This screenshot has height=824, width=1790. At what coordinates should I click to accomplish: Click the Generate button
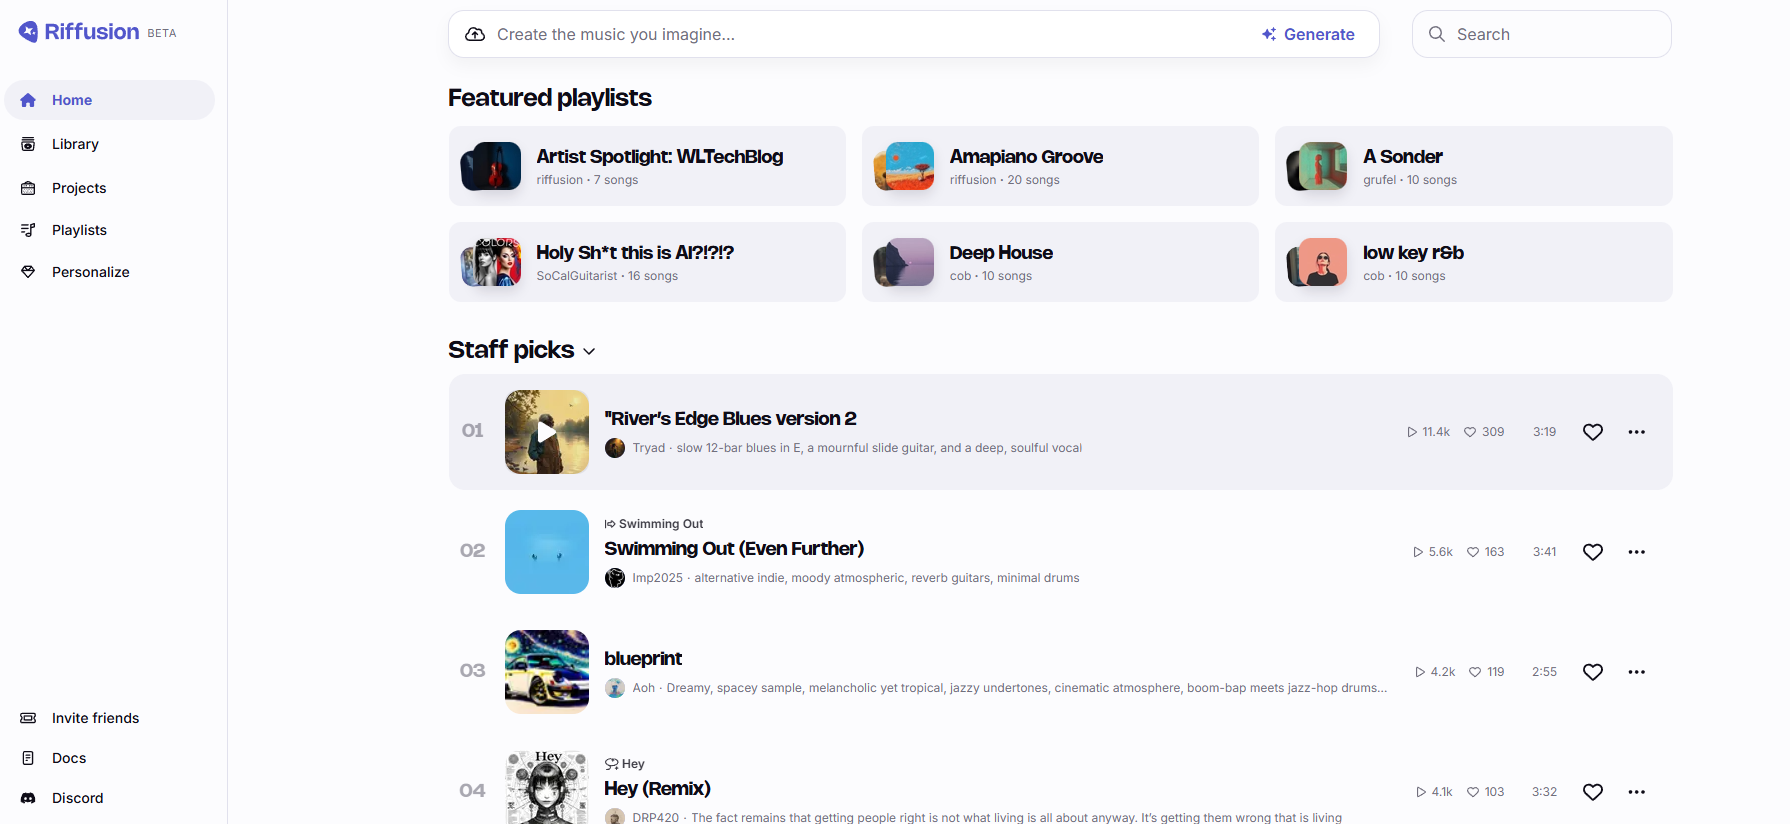click(1308, 34)
